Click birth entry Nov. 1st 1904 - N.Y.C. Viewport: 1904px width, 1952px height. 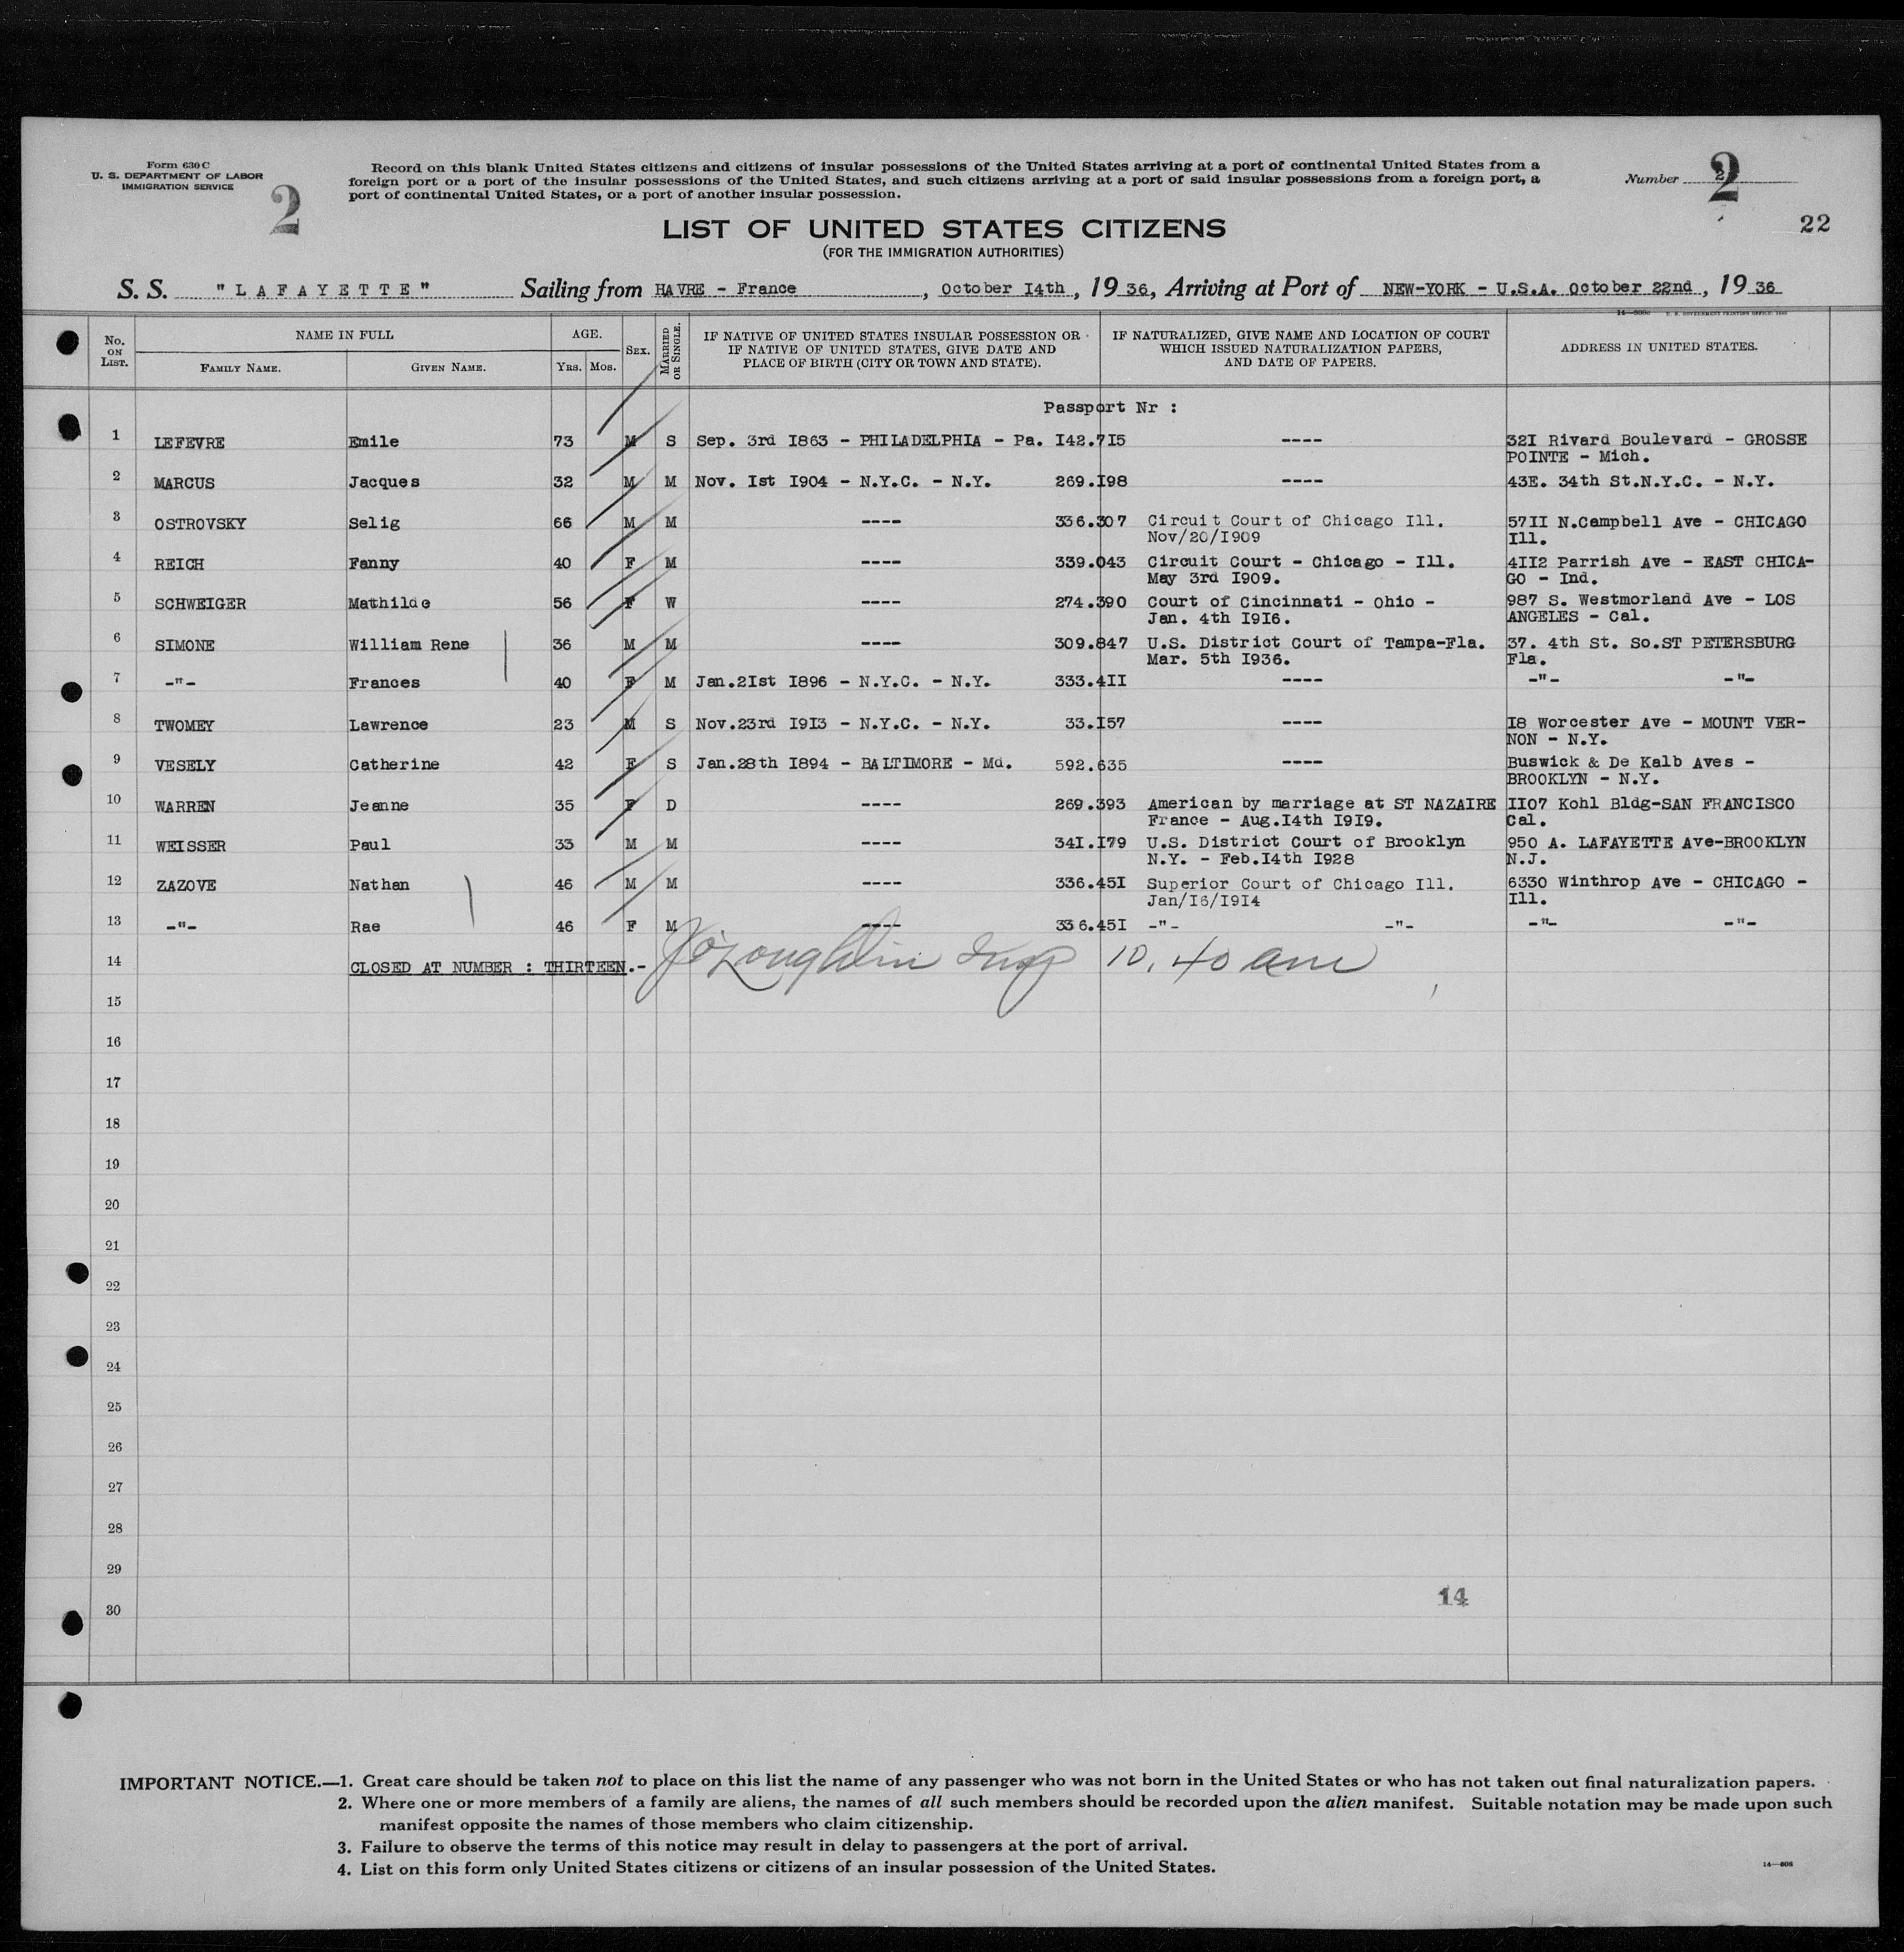tap(842, 482)
